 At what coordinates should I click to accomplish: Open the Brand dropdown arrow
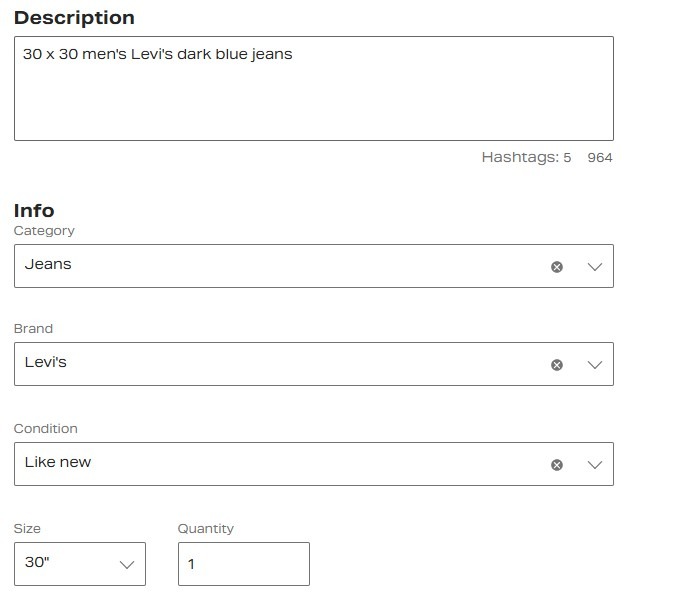tap(594, 365)
